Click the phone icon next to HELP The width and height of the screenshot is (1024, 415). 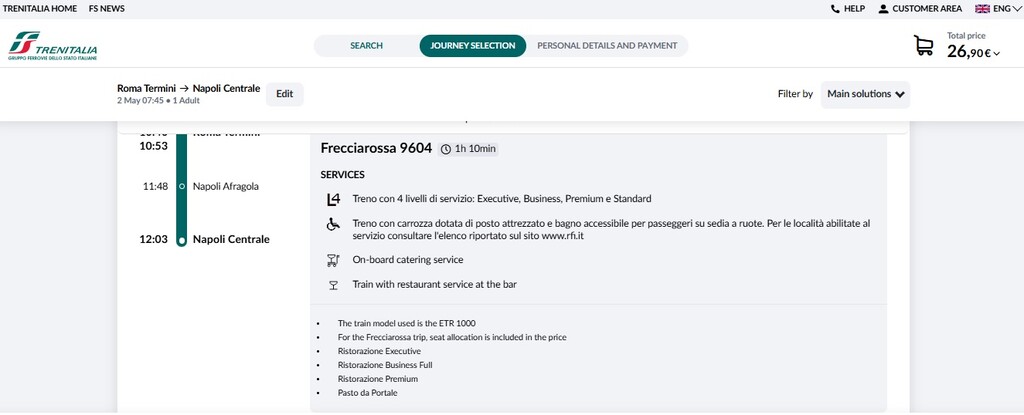pos(835,8)
